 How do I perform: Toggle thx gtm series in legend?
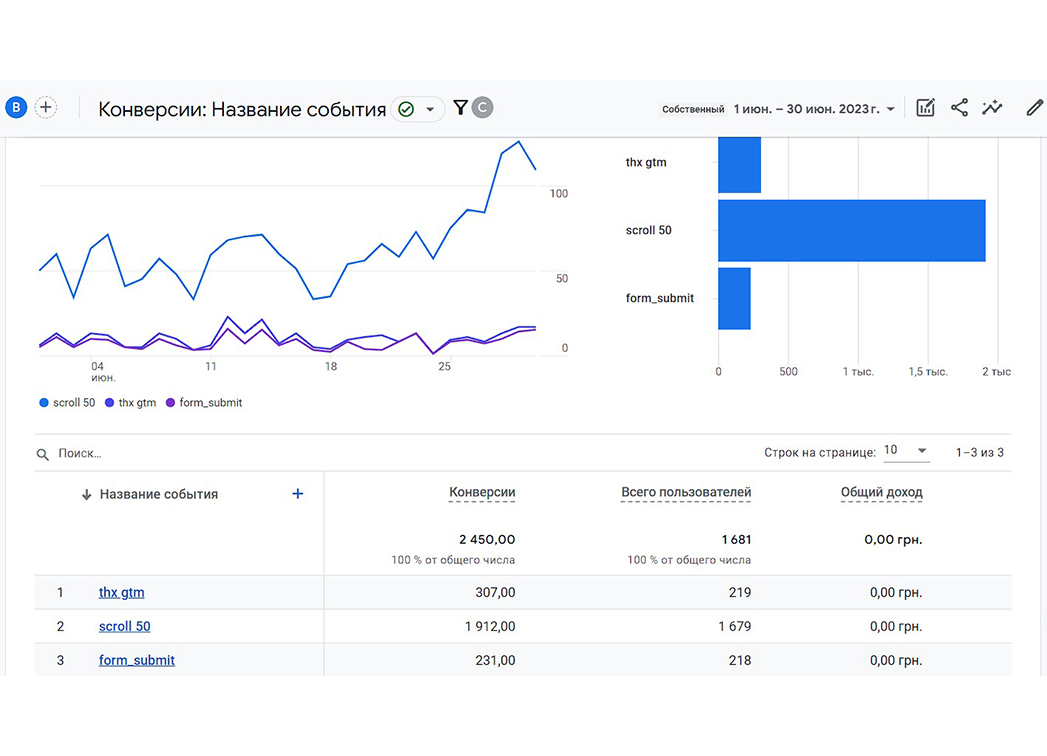130,403
